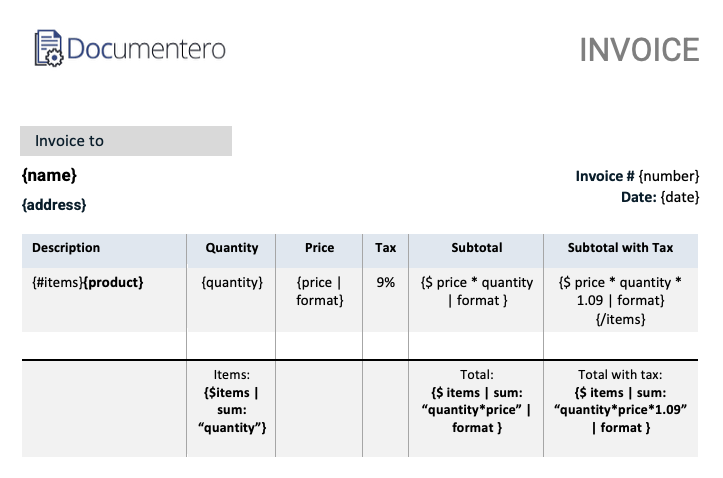Click the {date} placeholder
723x478 pixels.
pyautogui.click(x=680, y=197)
